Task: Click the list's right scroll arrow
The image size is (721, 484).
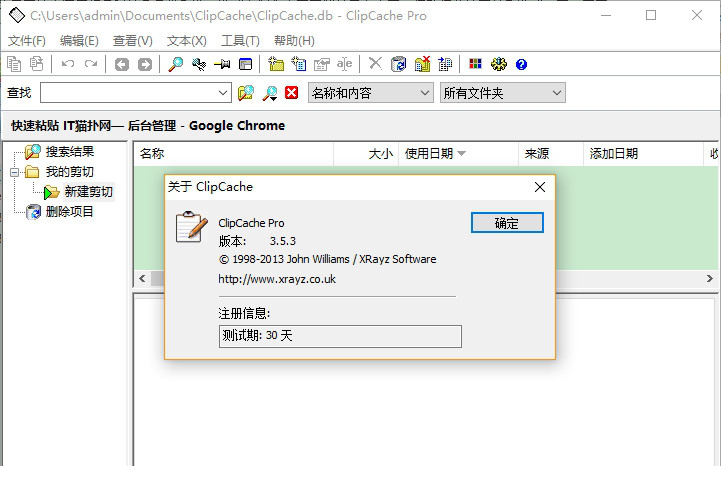Action: pyautogui.click(x=710, y=279)
